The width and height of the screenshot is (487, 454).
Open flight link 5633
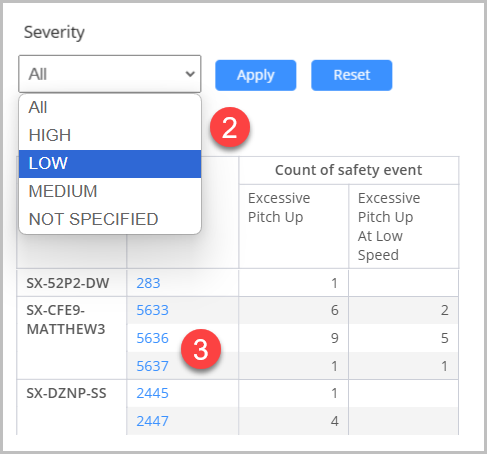coord(152,310)
